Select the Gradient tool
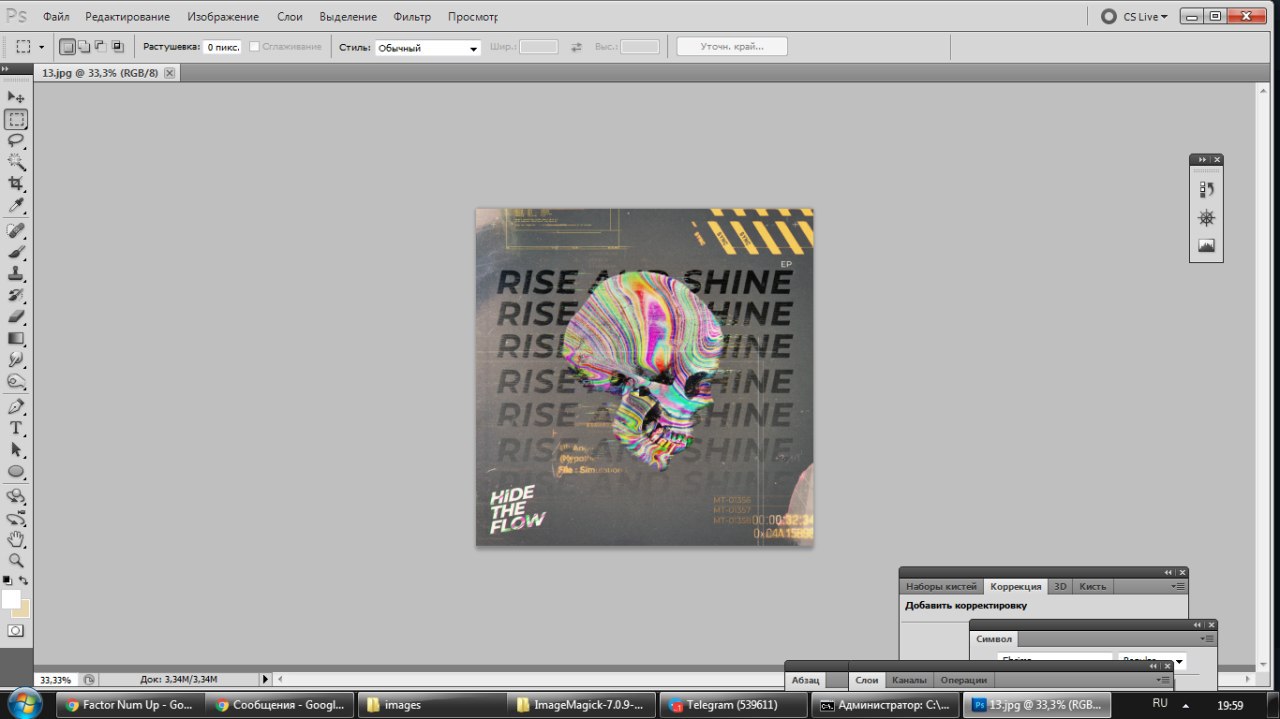The width and height of the screenshot is (1280, 719). pos(16,339)
